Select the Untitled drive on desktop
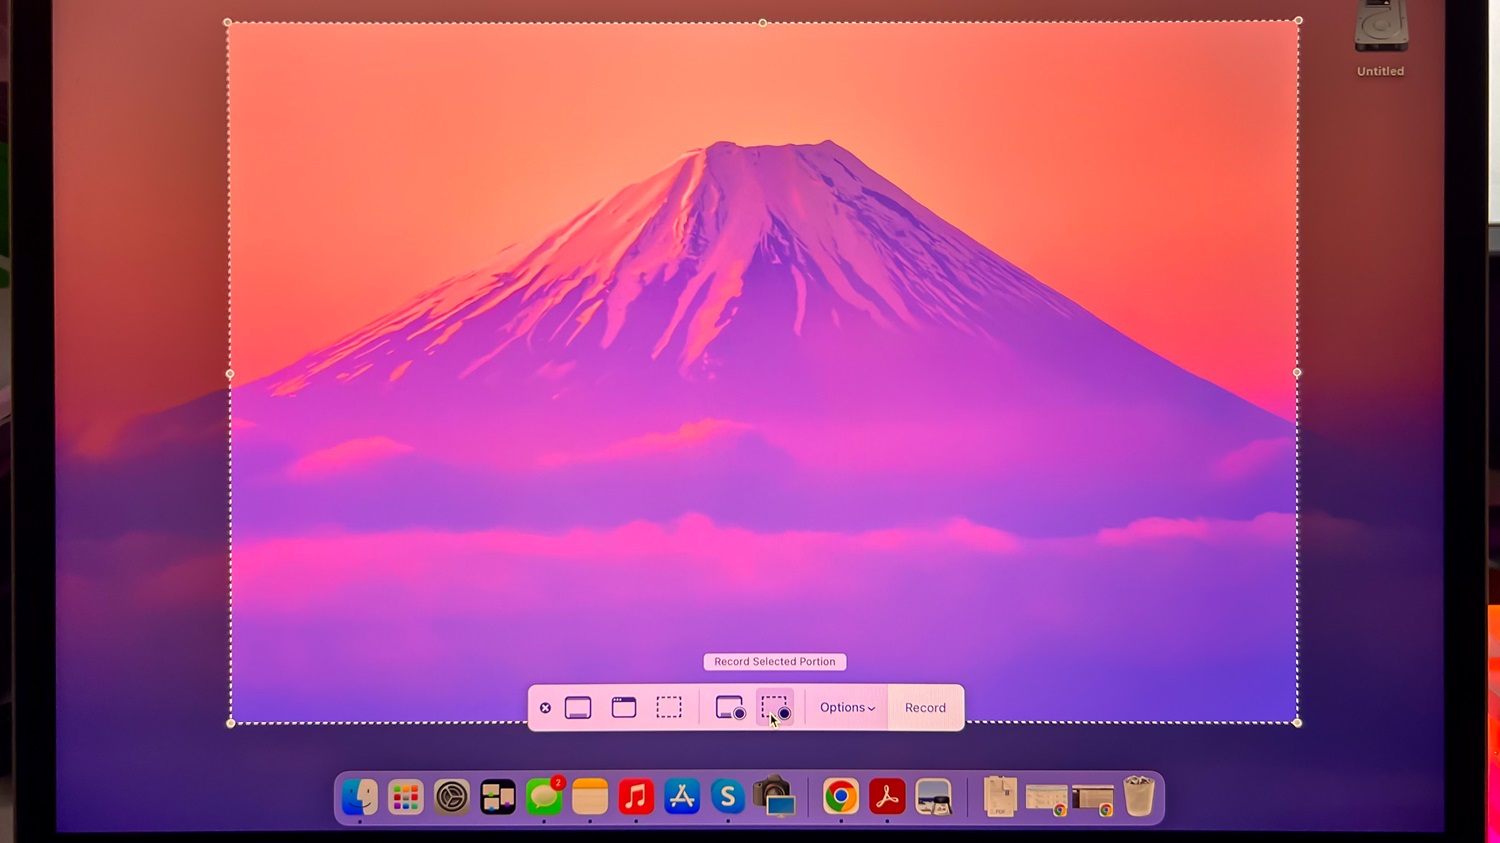 pos(1381,38)
